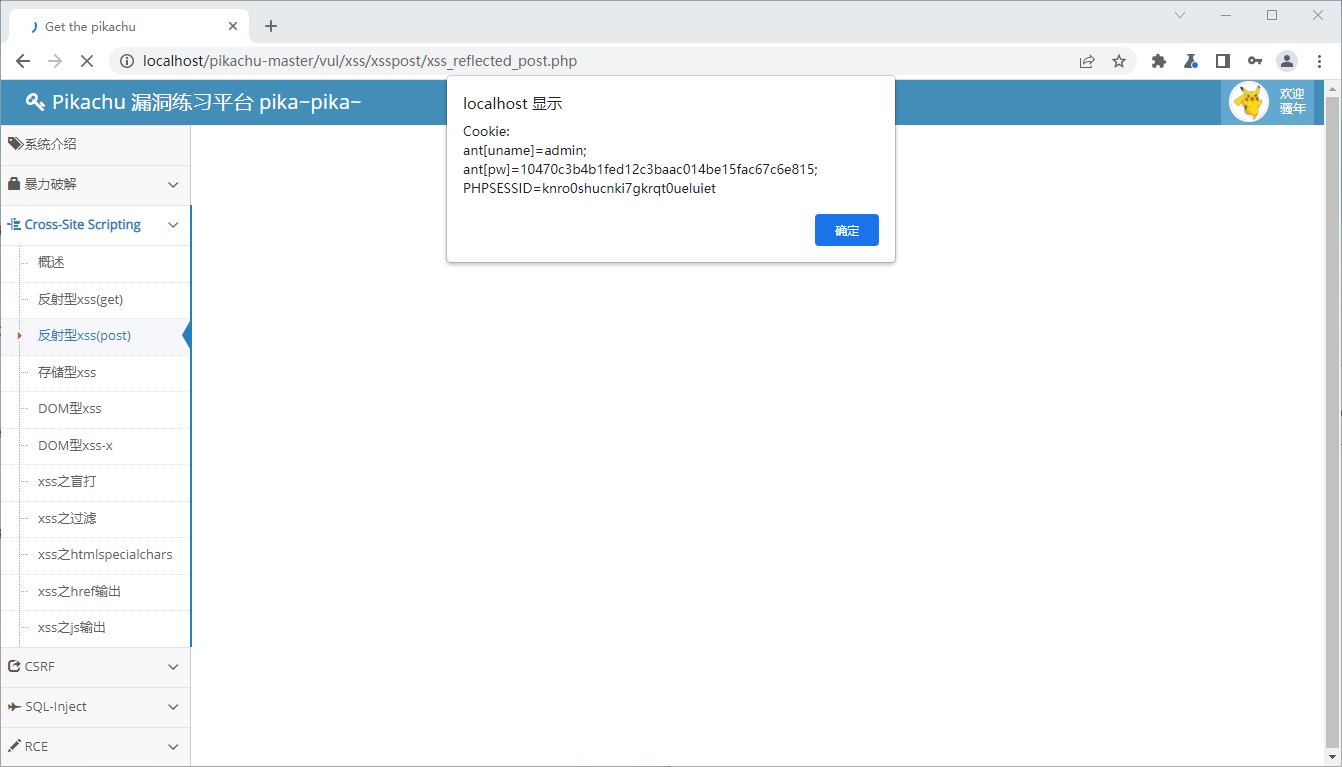Expand the 暴力破解 menu section
The width and height of the screenshot is (1342, 767).
pos(95,185)
